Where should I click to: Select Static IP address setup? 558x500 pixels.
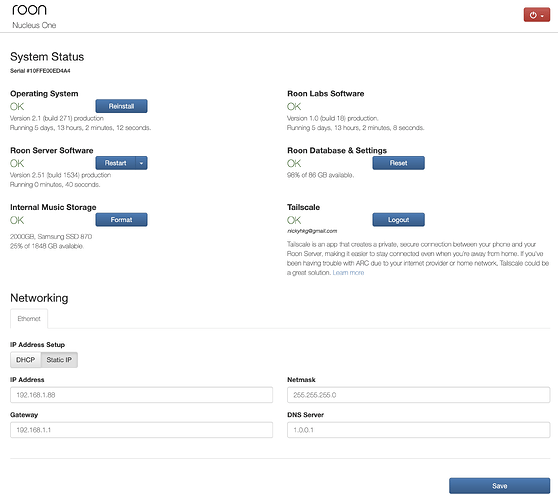pyautogui.click(x=59, y=360)
